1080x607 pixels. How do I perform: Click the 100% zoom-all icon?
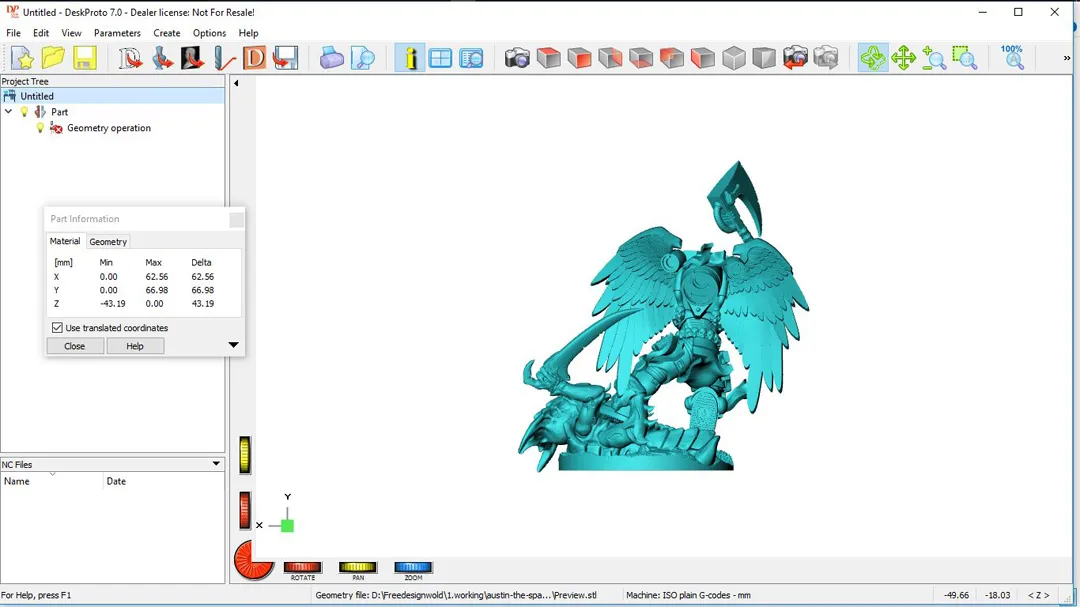click(x=1012, y=58)
